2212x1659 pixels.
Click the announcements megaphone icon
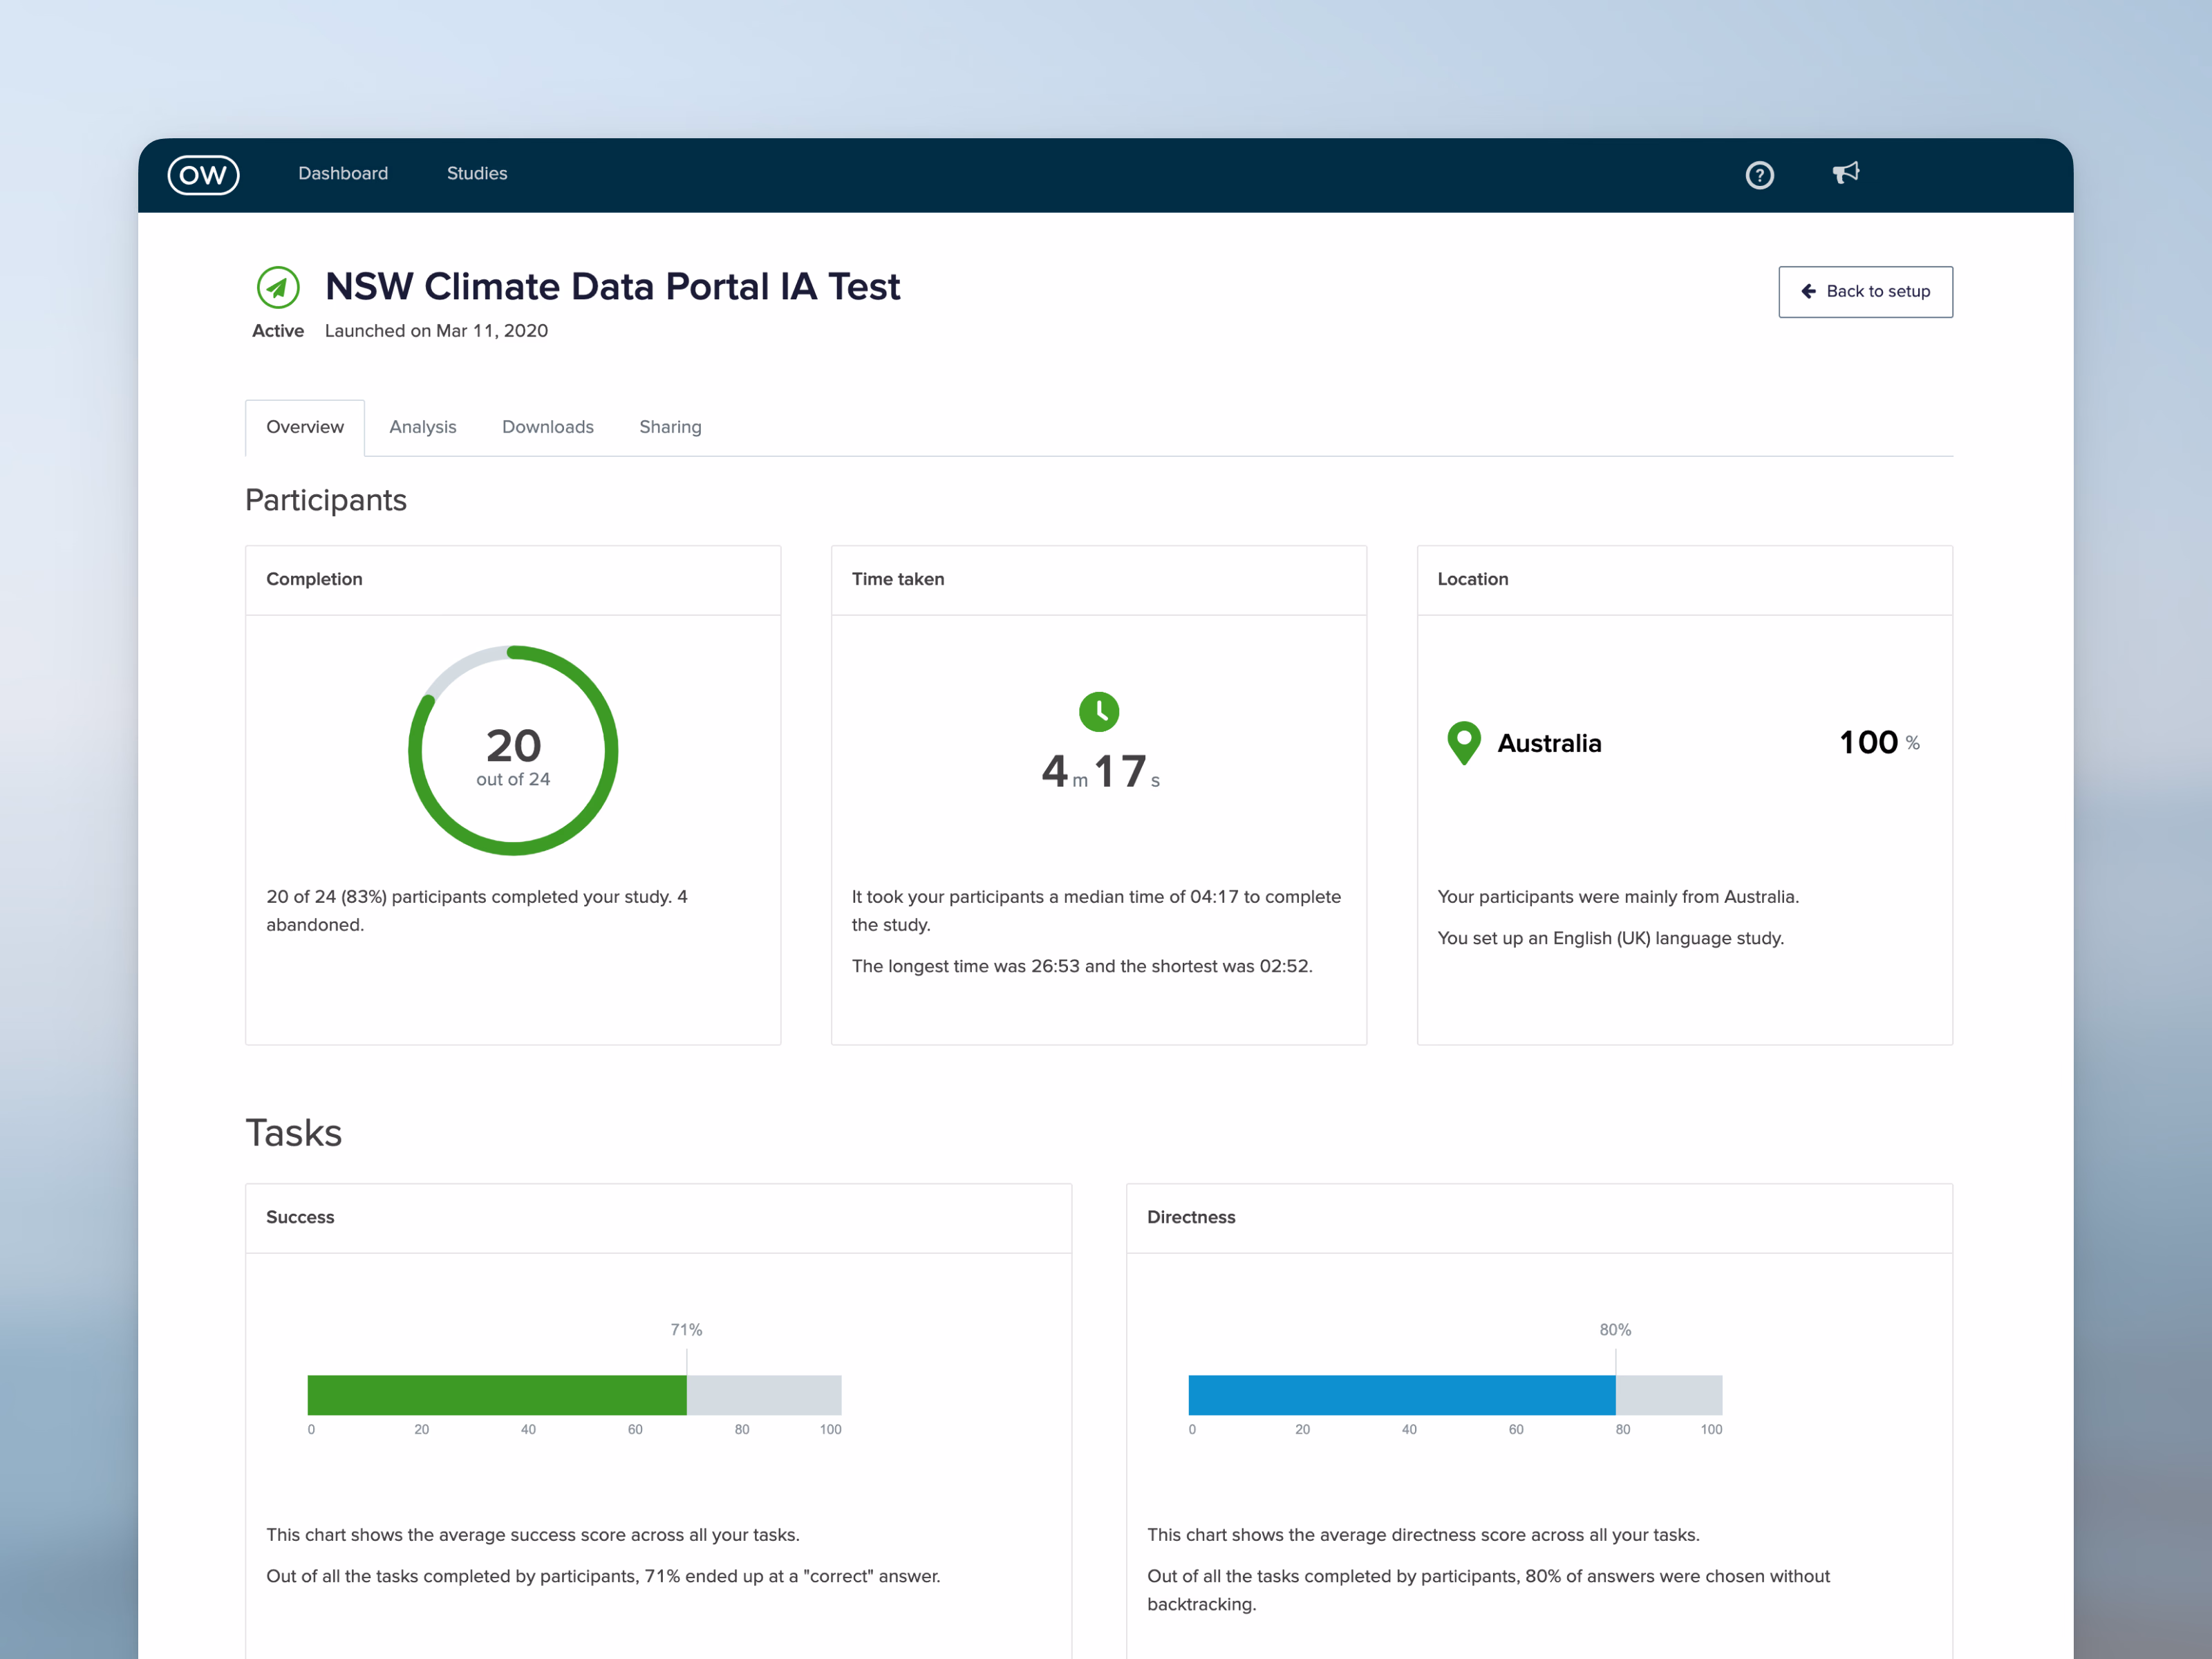pyautogui.click(x=1846, y=174)
